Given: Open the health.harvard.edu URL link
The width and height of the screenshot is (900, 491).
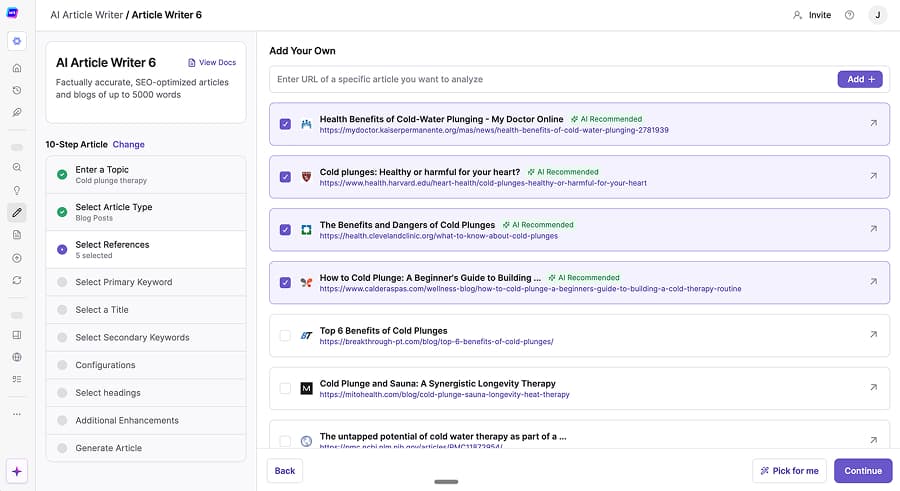Looking at the screenshot, I should click(x=483, y=183).
